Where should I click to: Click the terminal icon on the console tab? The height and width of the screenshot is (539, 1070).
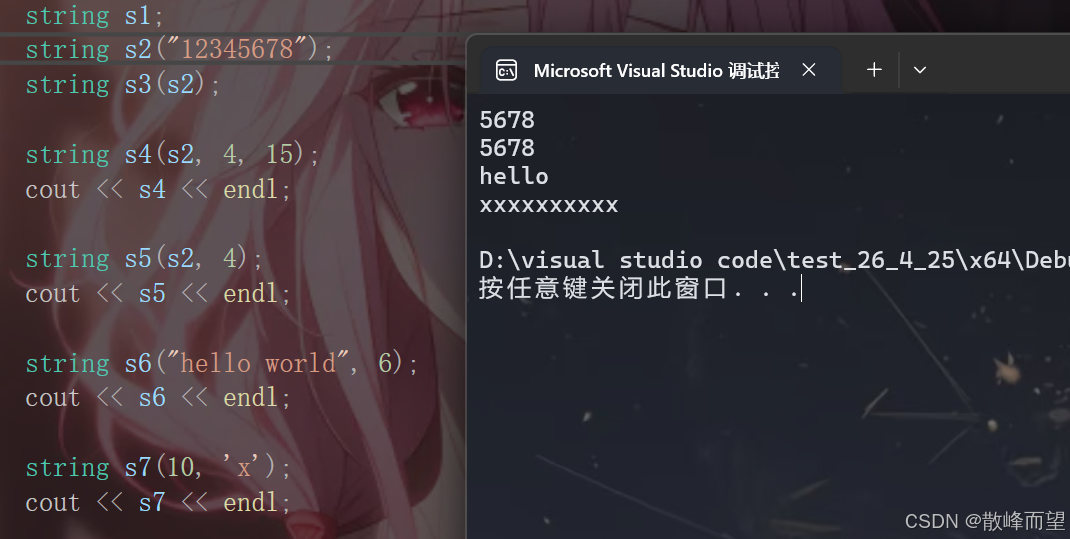(x=506, y=70)
